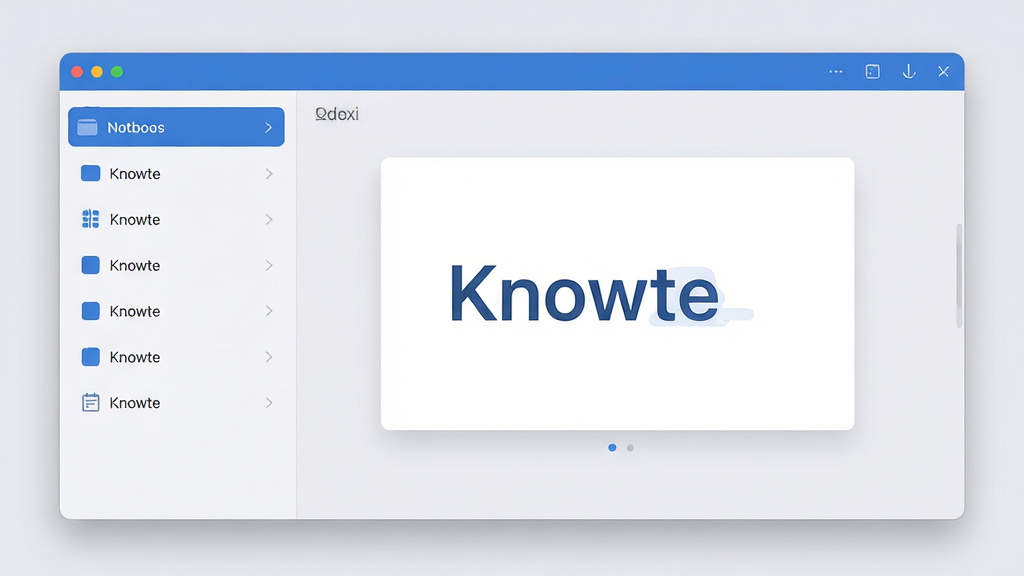This screenshot has height=576, width=1024.
Task: Open the large Knowte preview card
Action: pyautogui.click(x=617, y=294)
